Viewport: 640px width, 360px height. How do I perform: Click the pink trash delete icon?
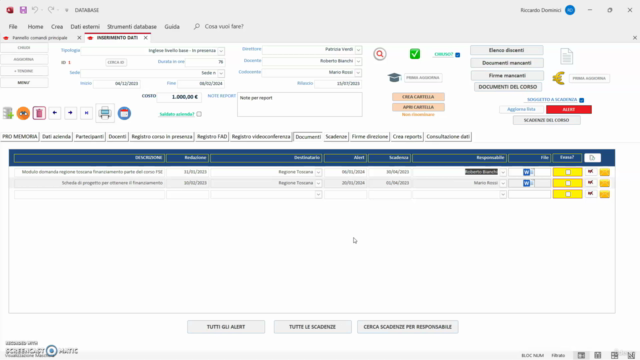pos(39,113)
